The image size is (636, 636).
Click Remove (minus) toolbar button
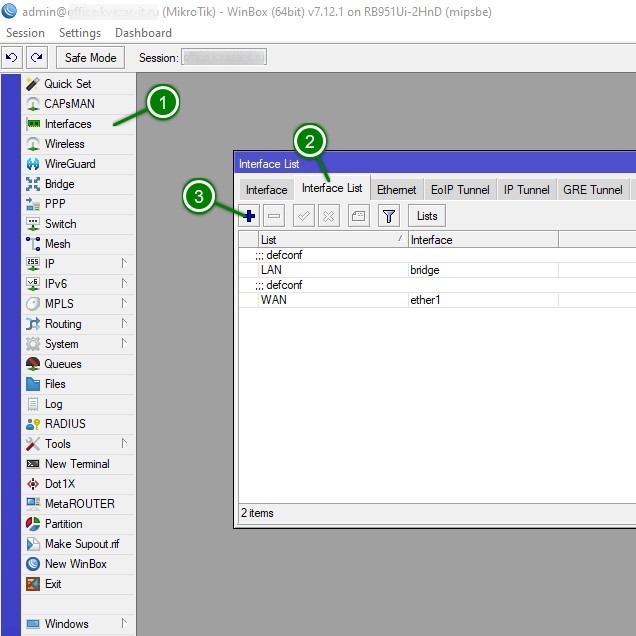pos(274,216)
